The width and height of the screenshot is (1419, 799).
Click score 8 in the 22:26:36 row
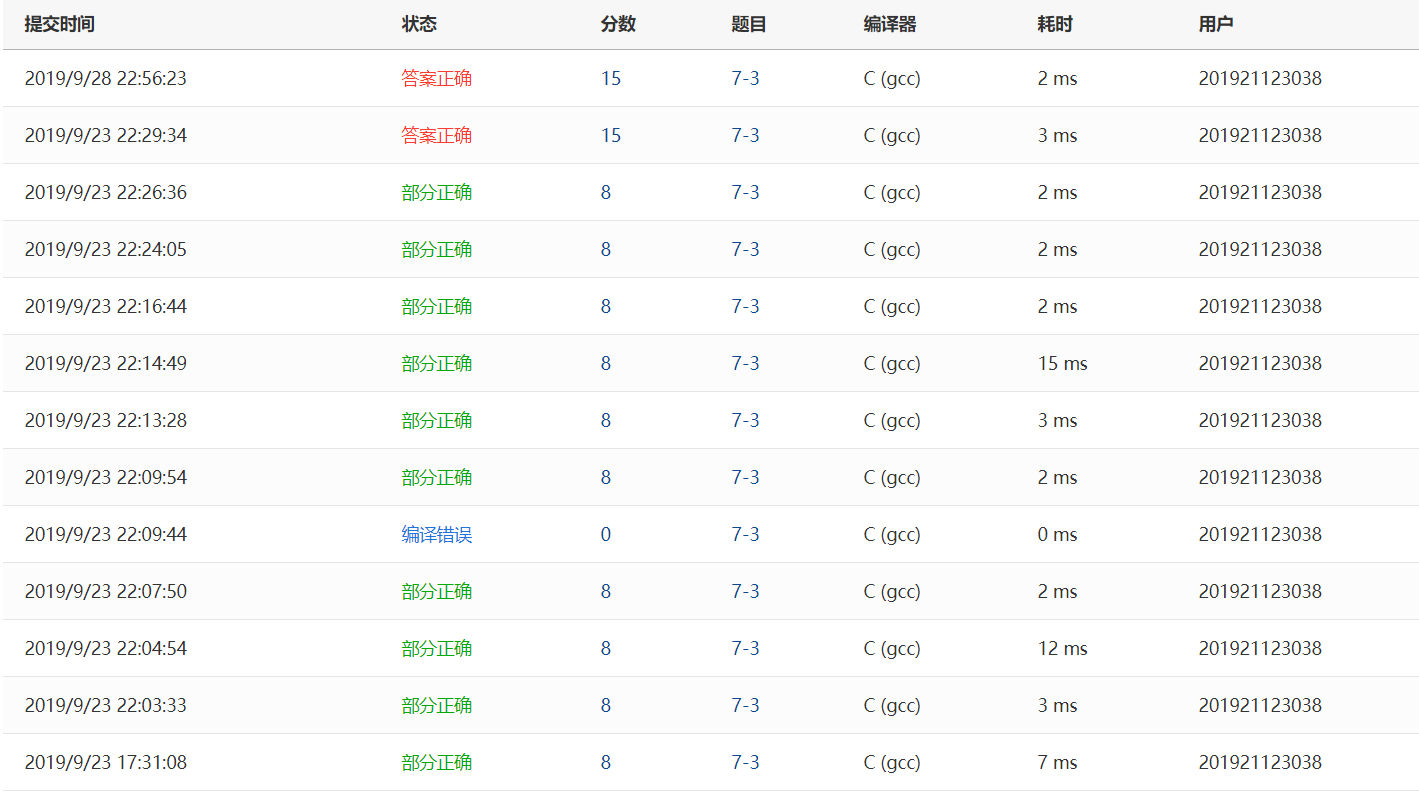[606, 192]
